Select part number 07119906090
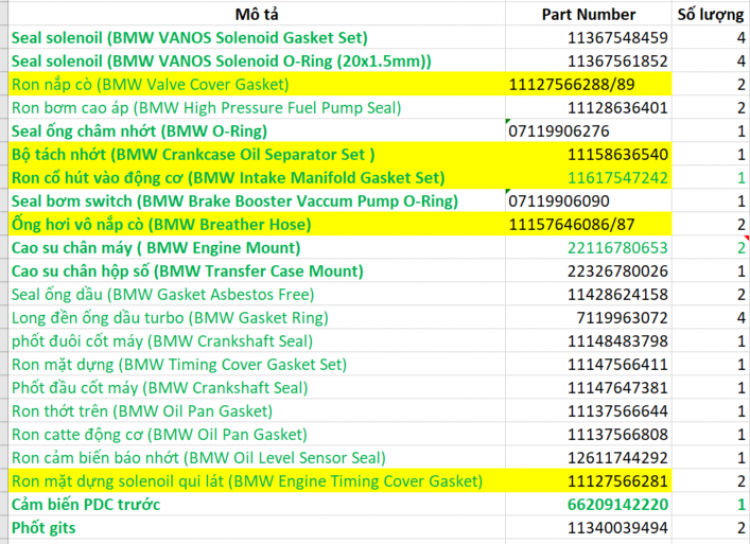Image resolution: width=750 pixels, height=544 pixels. [x=588, y=201]
